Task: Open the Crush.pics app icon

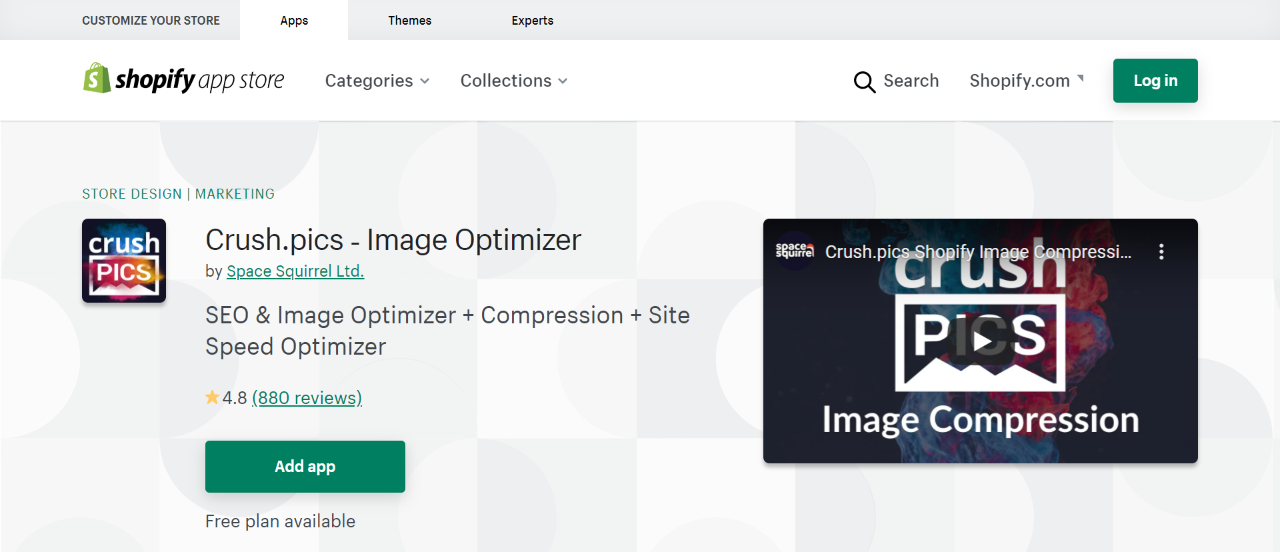Action: (x=124, y=261)
